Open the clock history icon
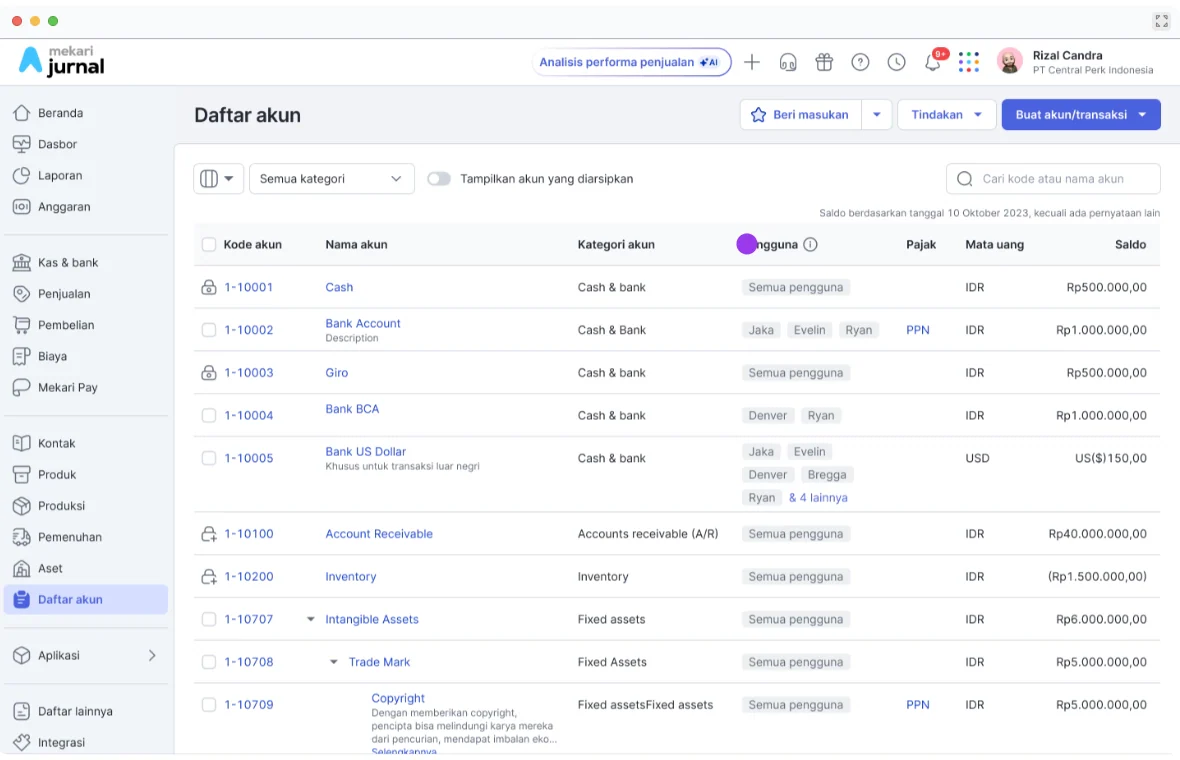This screenshot has width=1180, height=760. pos(896,62)
